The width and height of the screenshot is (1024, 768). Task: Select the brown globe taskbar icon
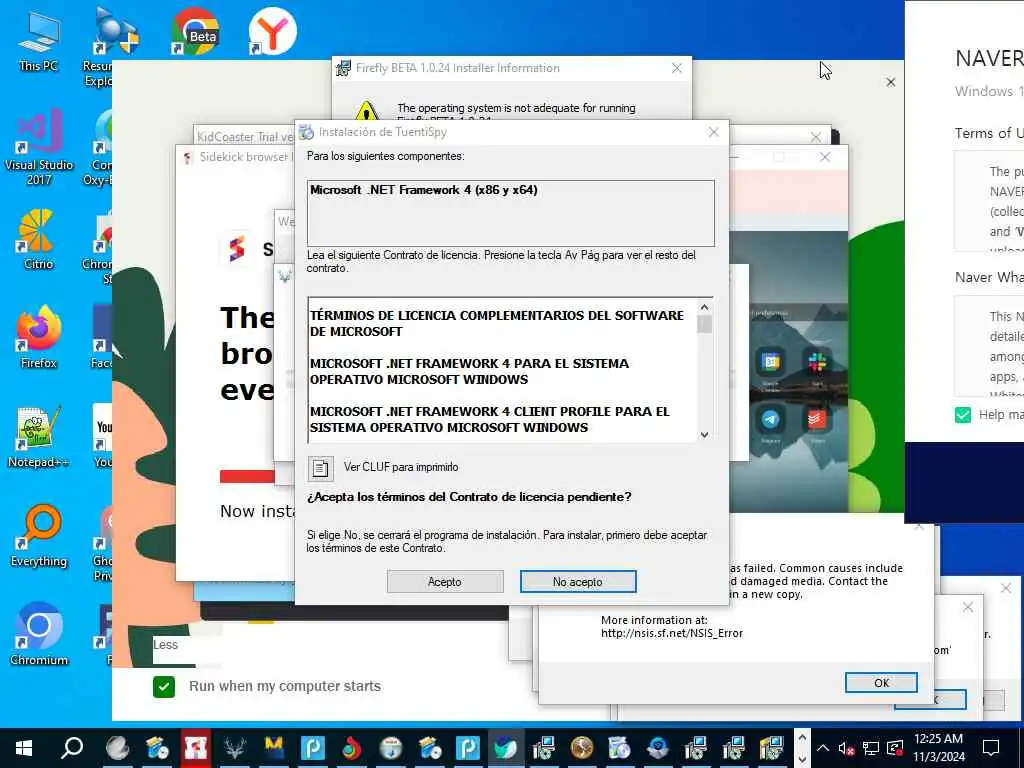pos(581,748)
